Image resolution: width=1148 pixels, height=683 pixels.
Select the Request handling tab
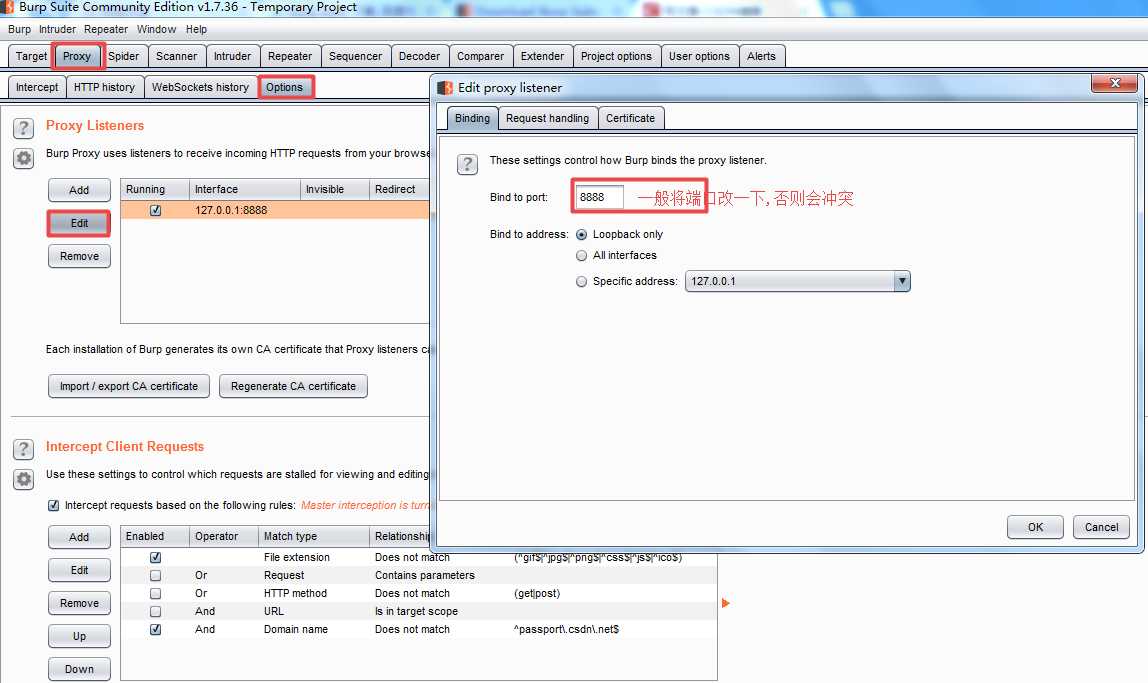(548, 119)
